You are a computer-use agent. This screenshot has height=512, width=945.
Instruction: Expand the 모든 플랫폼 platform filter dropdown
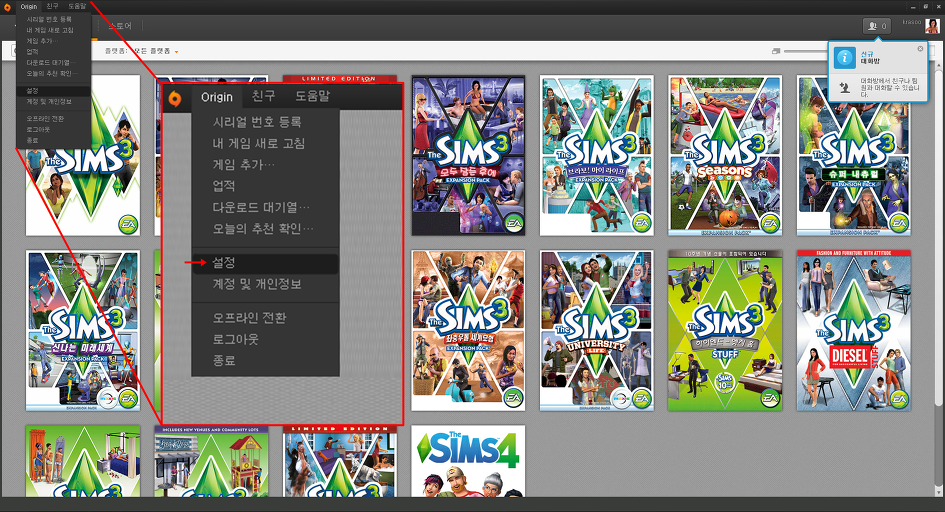155,51
